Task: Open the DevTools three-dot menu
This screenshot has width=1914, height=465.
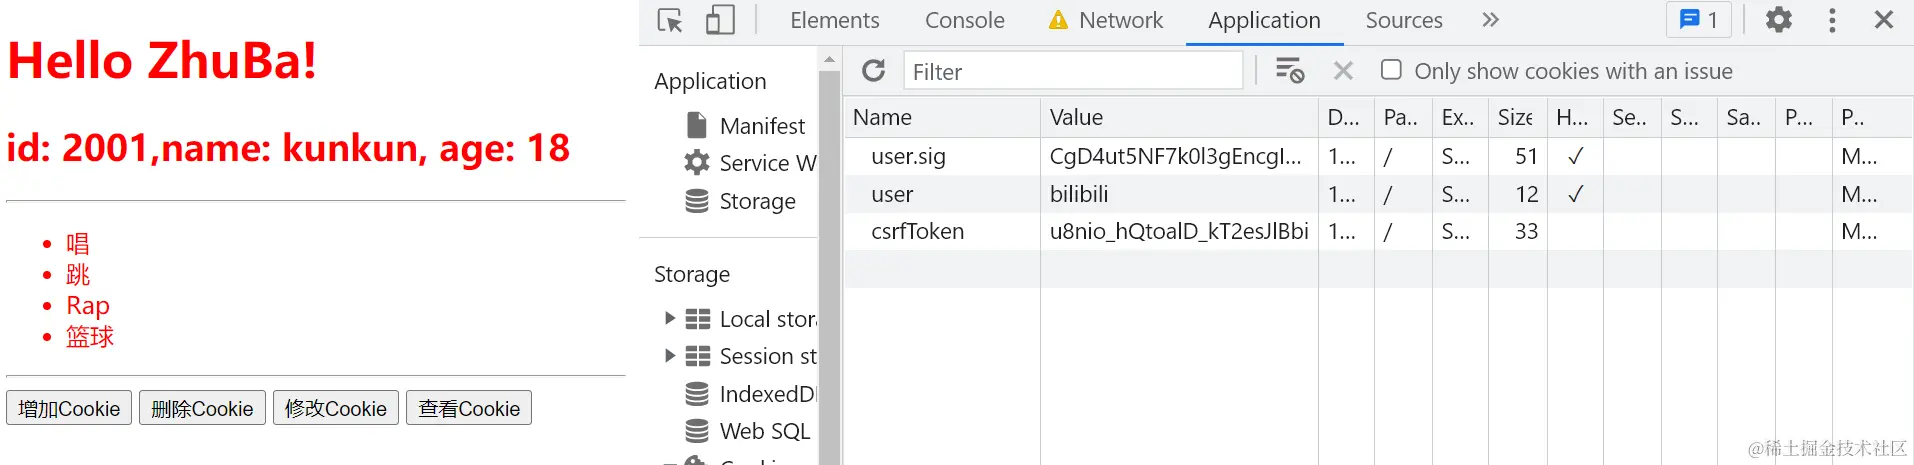Action: point(1832,20)
